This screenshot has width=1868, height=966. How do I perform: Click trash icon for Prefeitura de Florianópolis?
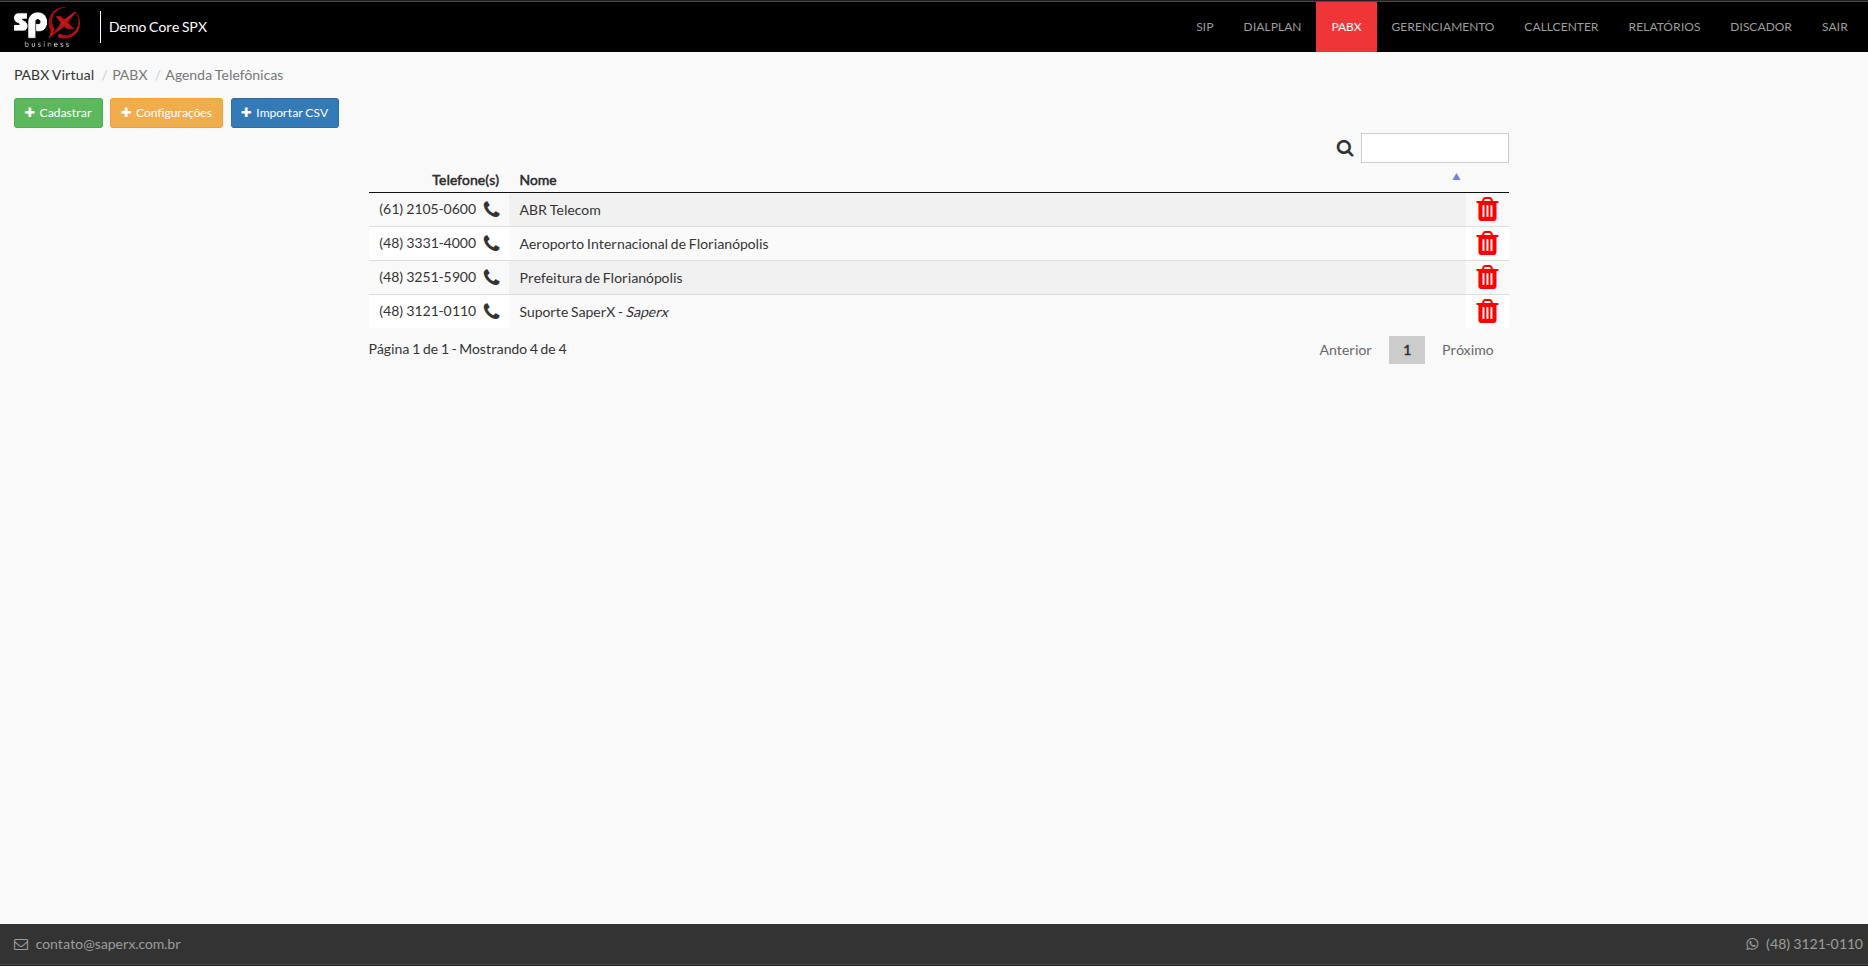pyautogui.click(x=1487, y=278)
